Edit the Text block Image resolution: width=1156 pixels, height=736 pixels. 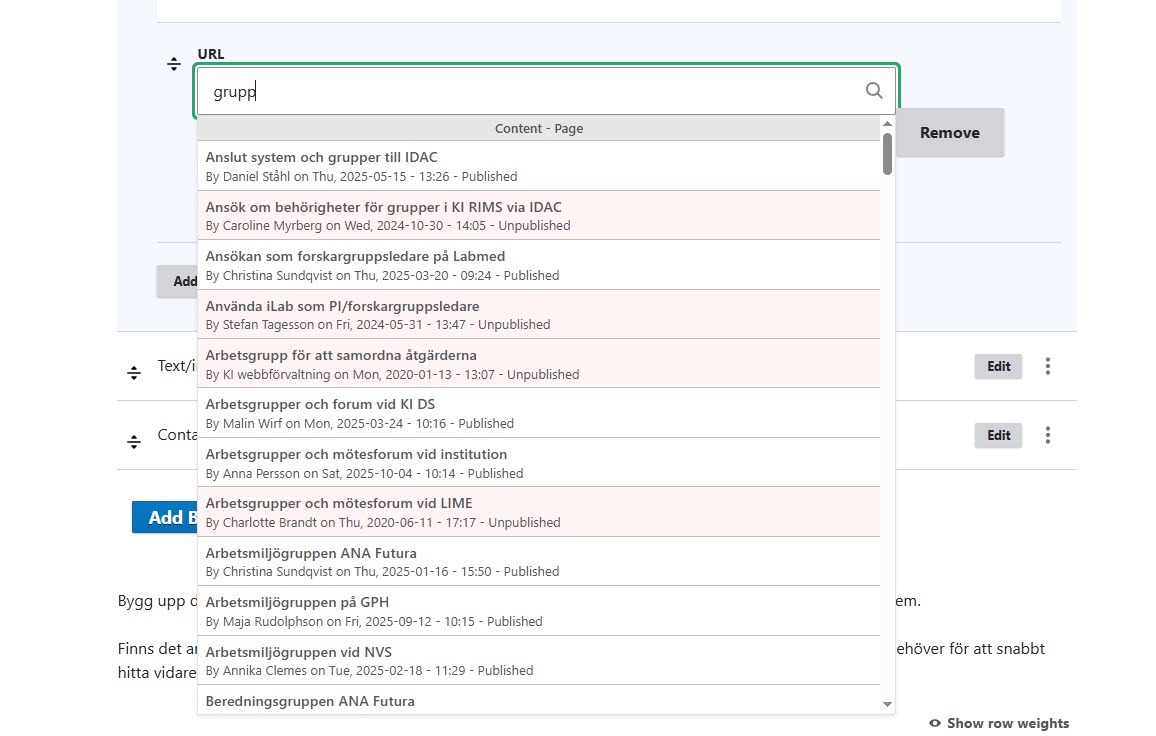(x=997, y=366)
